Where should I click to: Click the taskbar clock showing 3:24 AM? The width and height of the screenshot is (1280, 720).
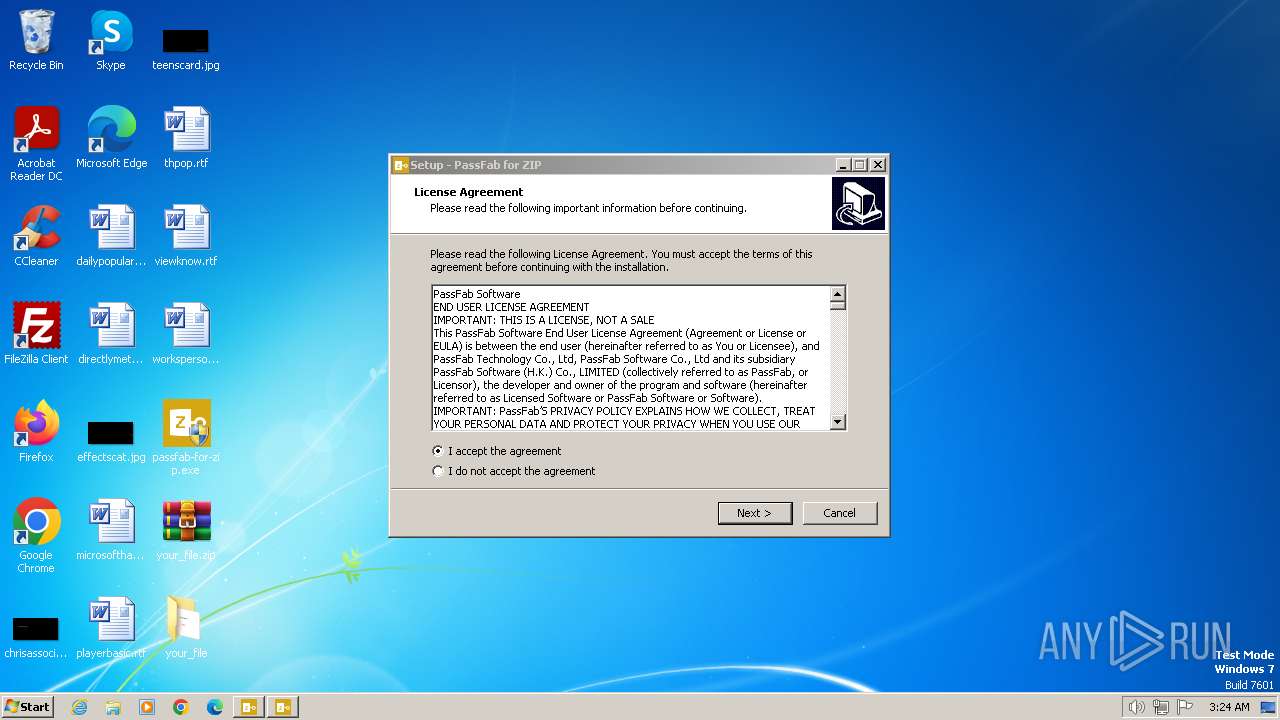(1229, 707)
